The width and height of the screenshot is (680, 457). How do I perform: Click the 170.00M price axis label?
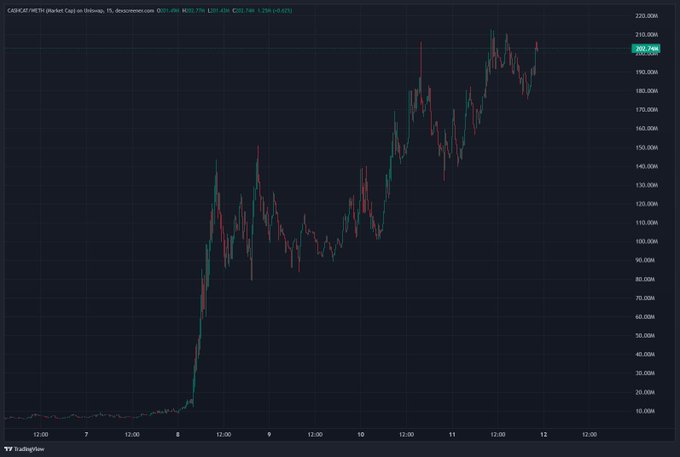pyautogui.click(x=646, y=110)
